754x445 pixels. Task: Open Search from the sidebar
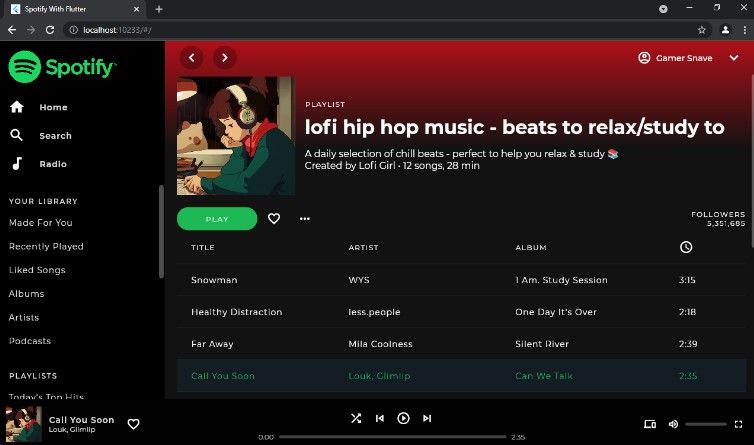55,136
